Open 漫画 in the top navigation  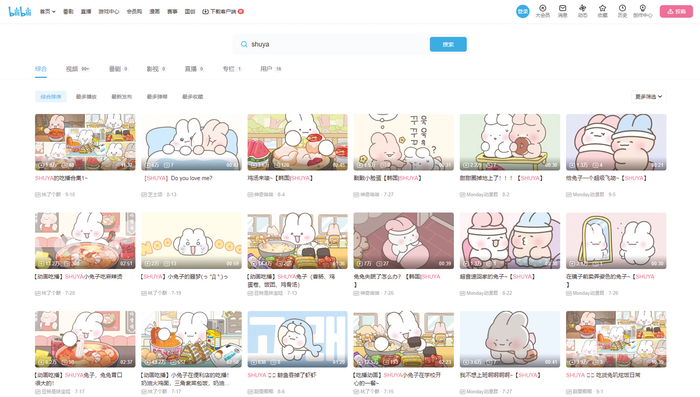point(154,12)
